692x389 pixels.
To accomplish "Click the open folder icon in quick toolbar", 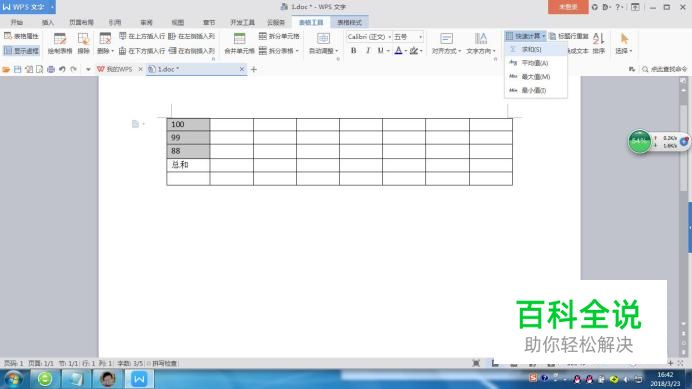I will 6,69.
